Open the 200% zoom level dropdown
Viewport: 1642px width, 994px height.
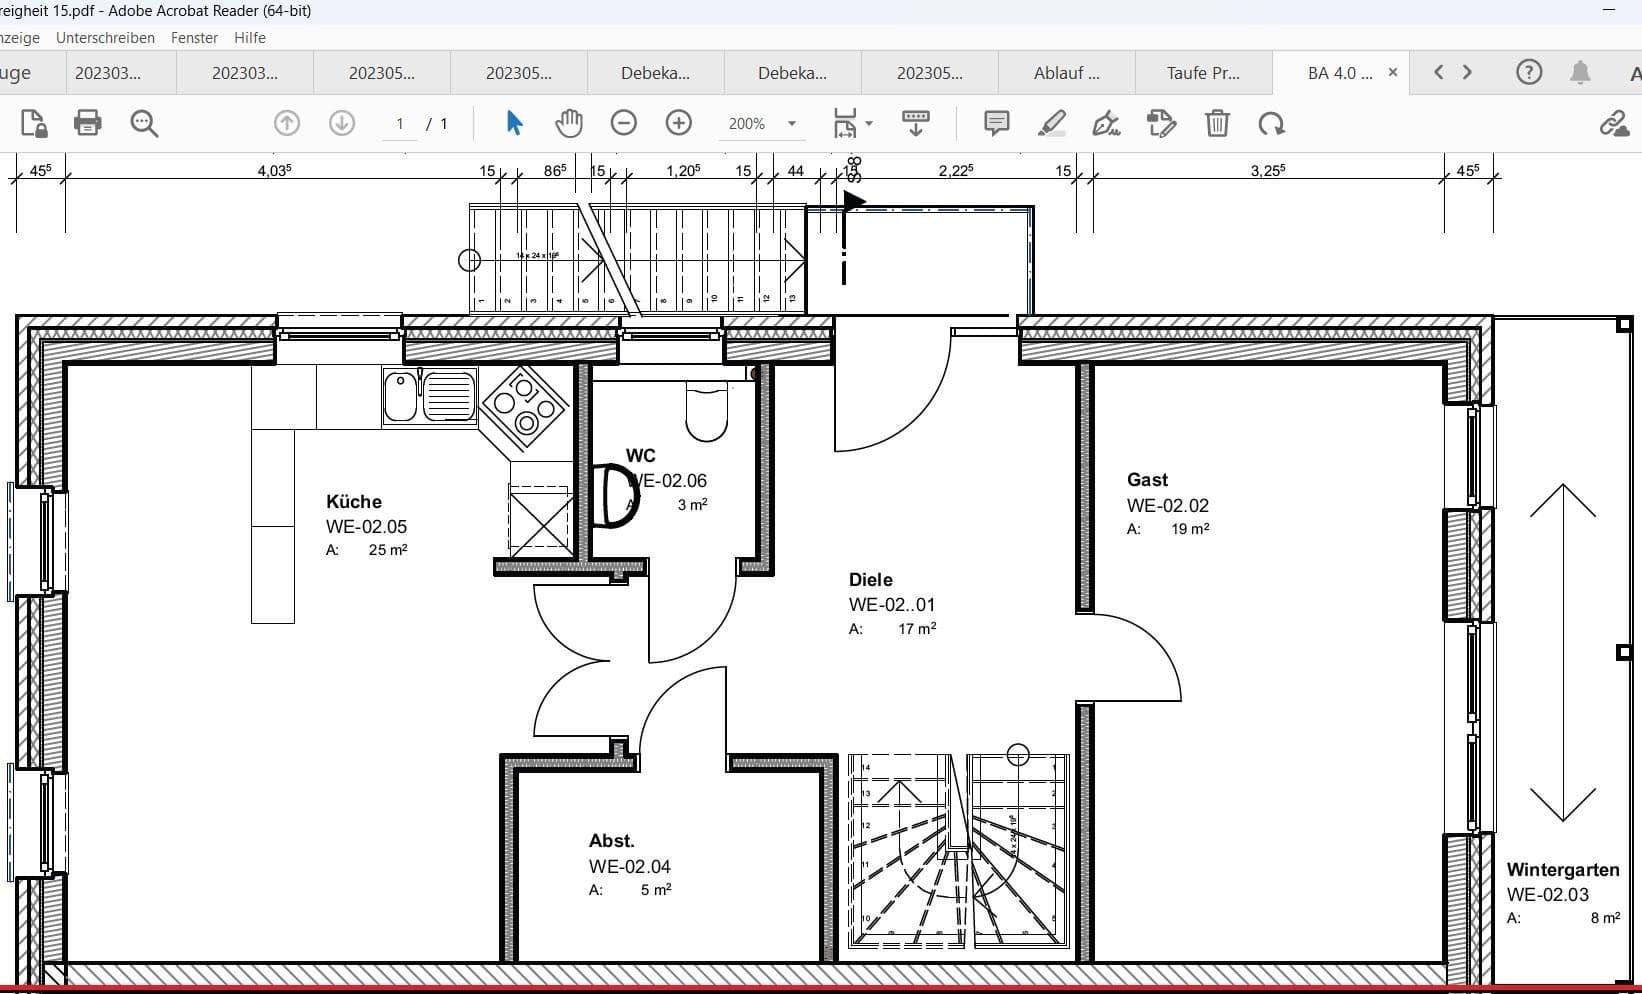point(792,124)
